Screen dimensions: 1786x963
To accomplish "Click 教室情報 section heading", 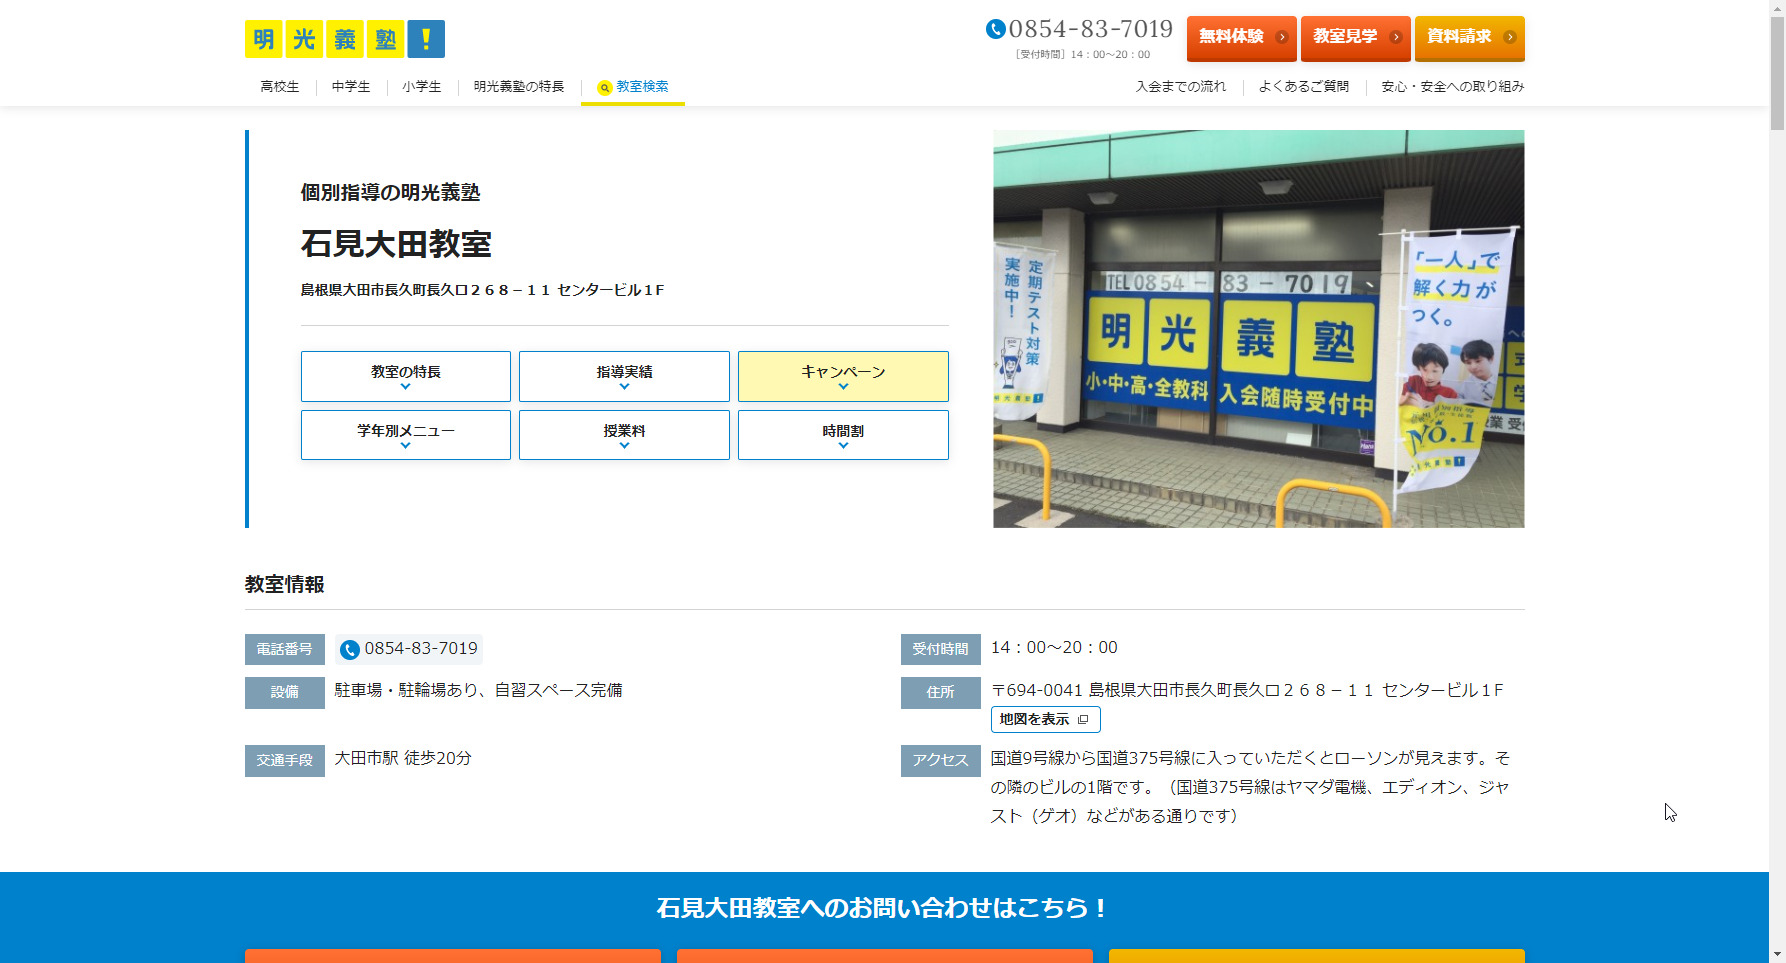I will point(285,585).
